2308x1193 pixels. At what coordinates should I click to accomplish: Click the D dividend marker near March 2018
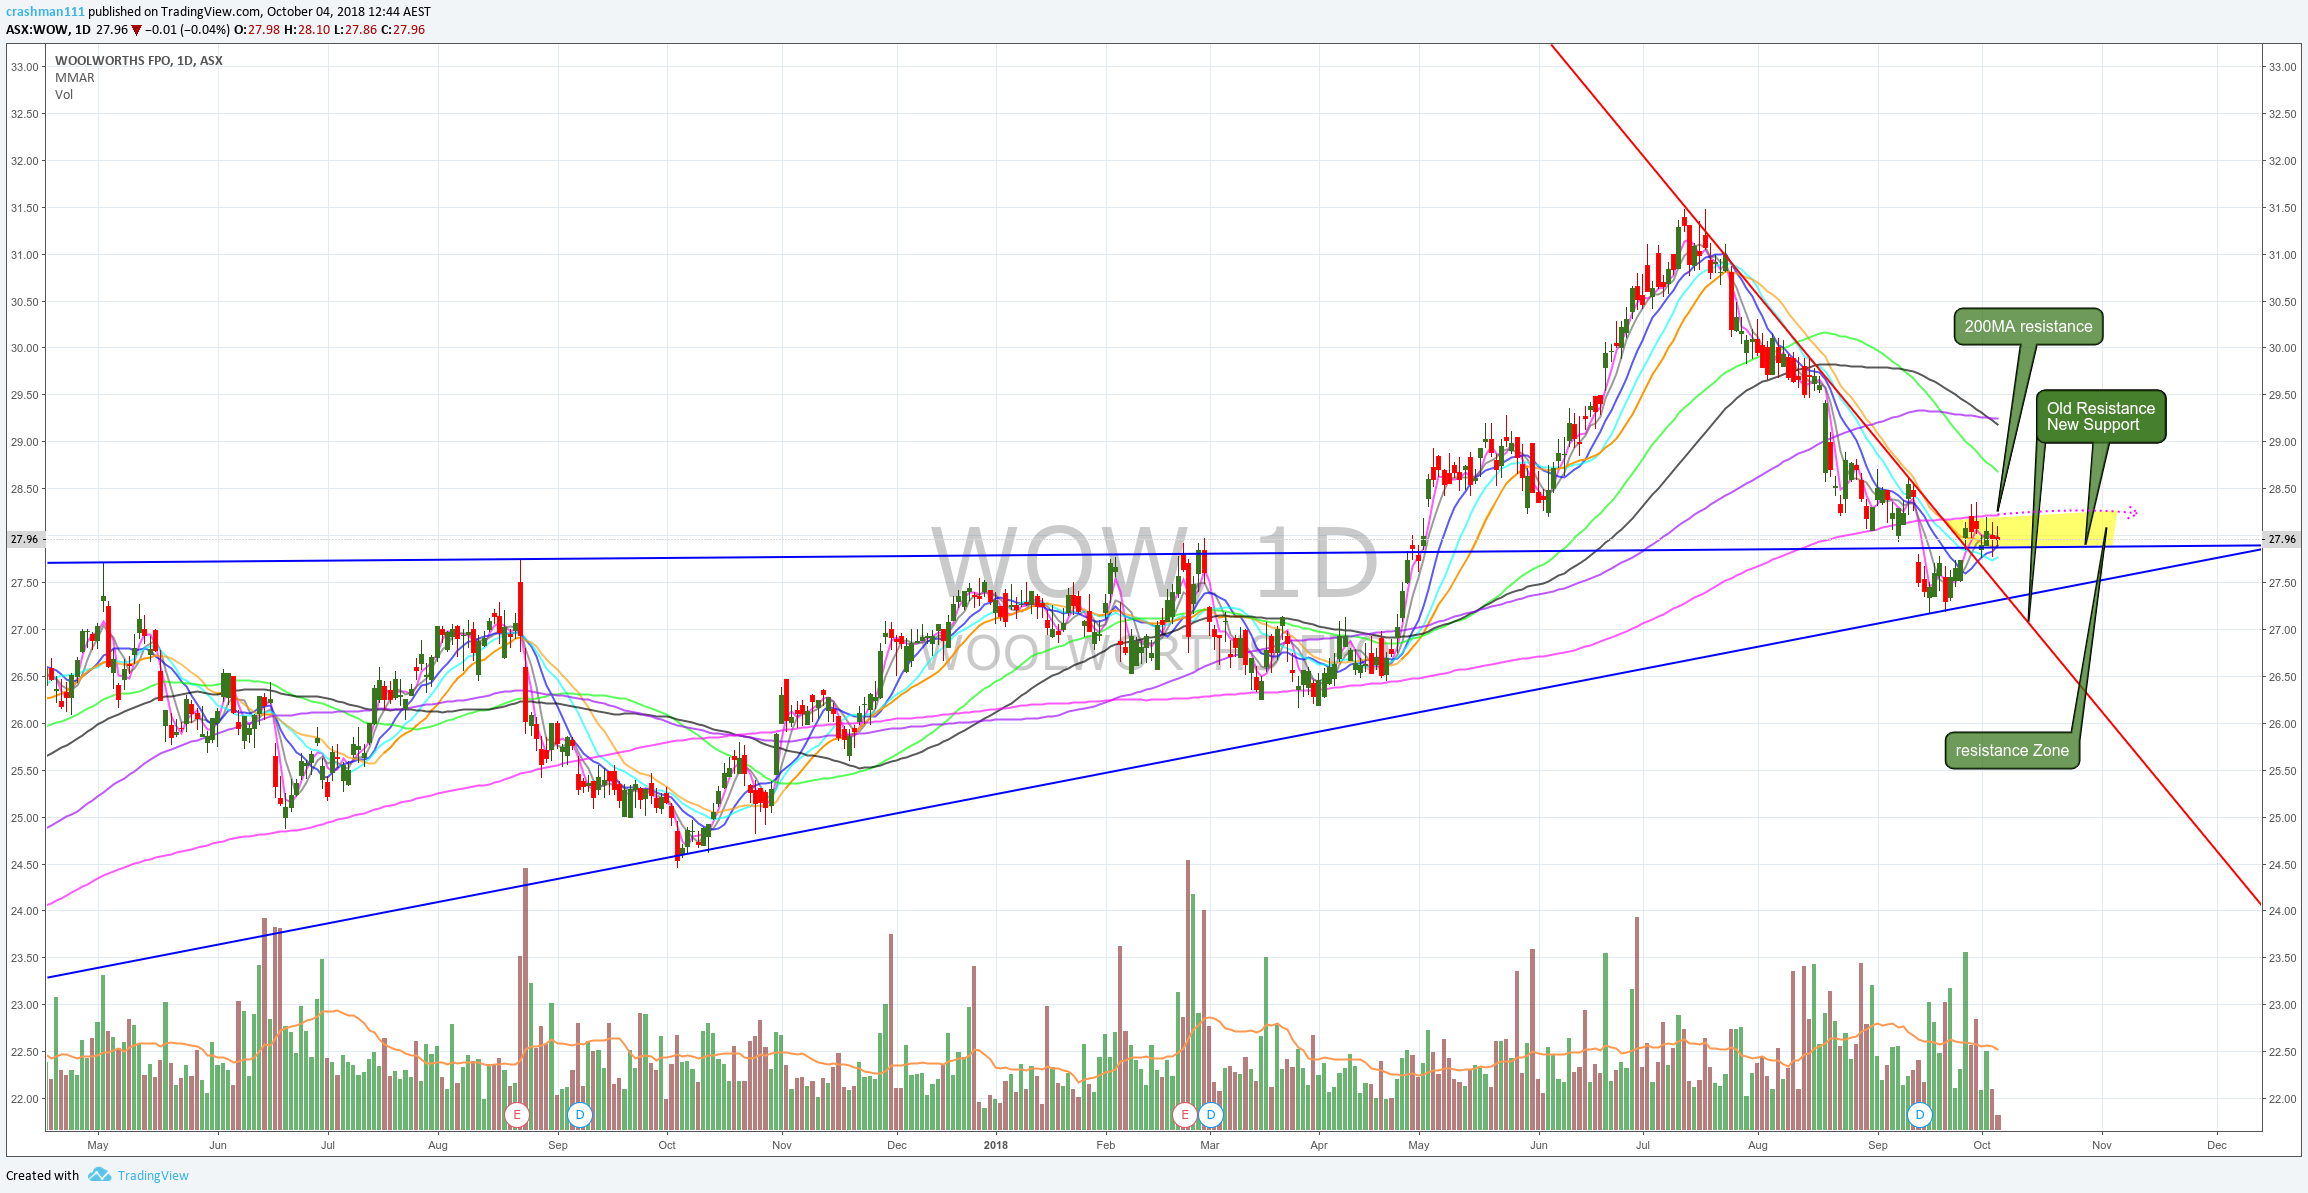[x=1211, y=1114]
